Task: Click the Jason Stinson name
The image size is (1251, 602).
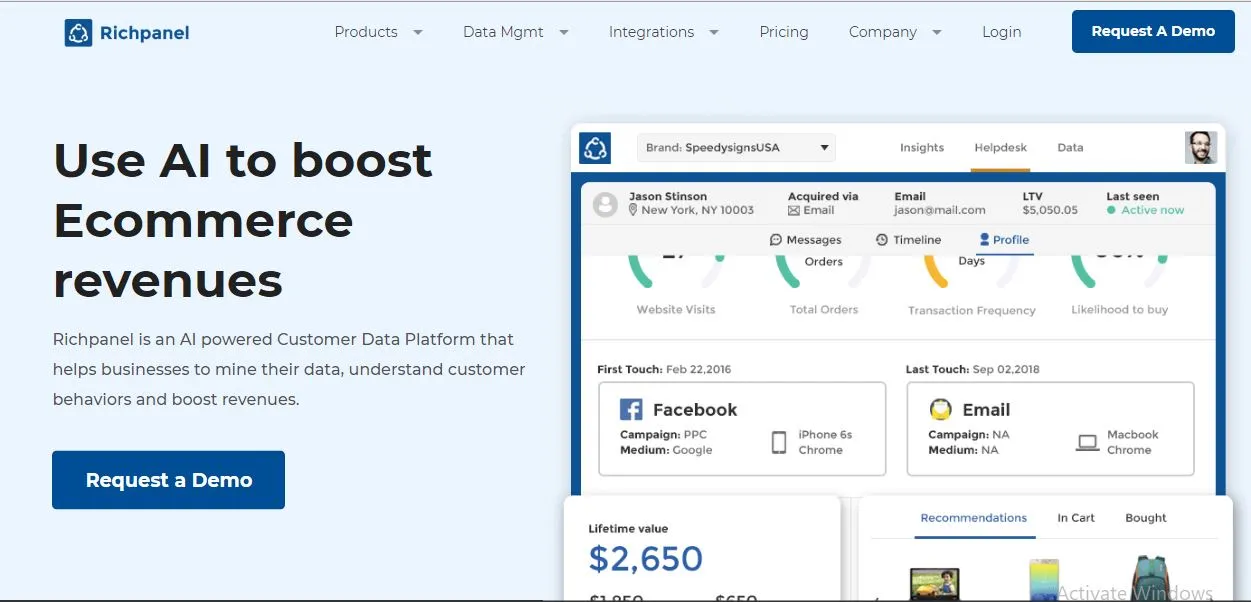Action: 668,196
